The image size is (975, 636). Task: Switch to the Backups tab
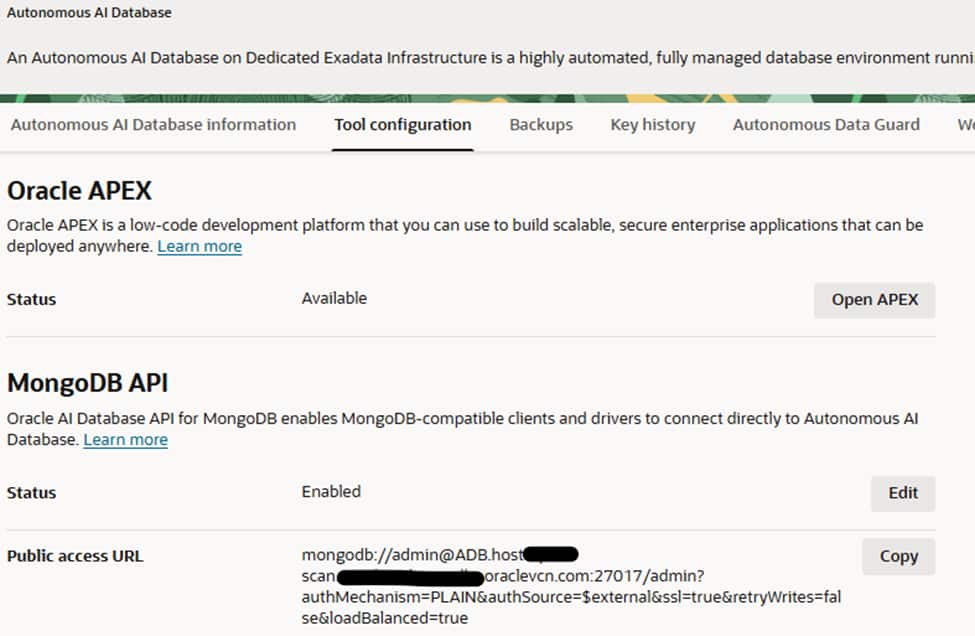pos(541,125)
